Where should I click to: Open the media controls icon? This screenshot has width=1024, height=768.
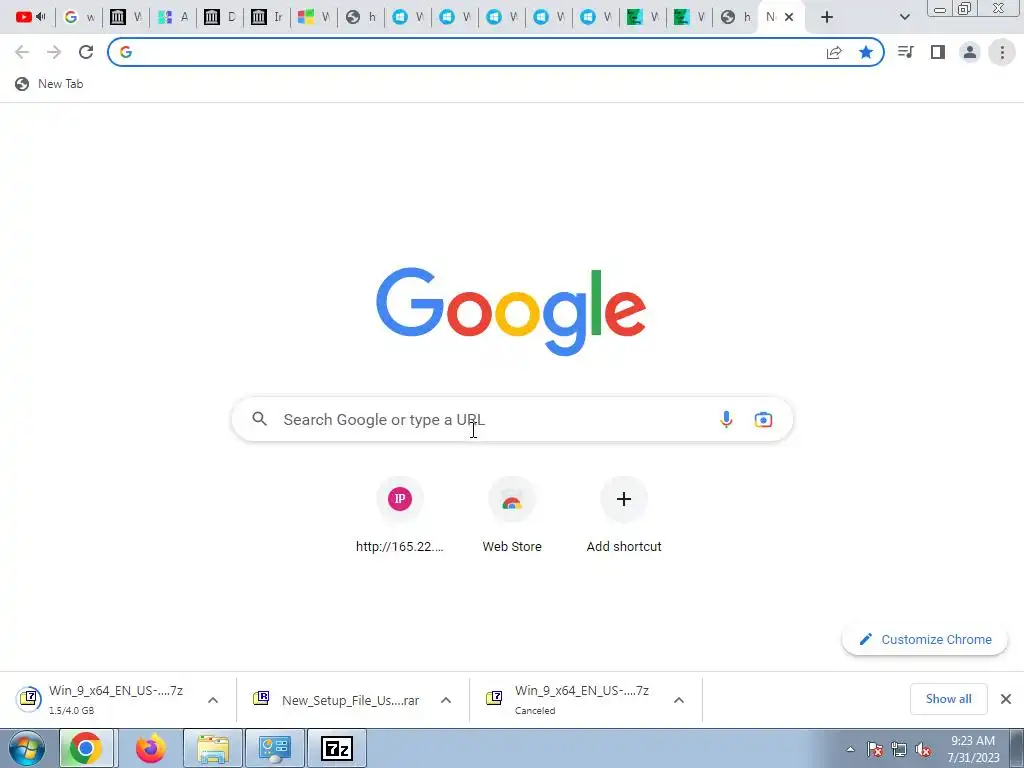[905, 52]
